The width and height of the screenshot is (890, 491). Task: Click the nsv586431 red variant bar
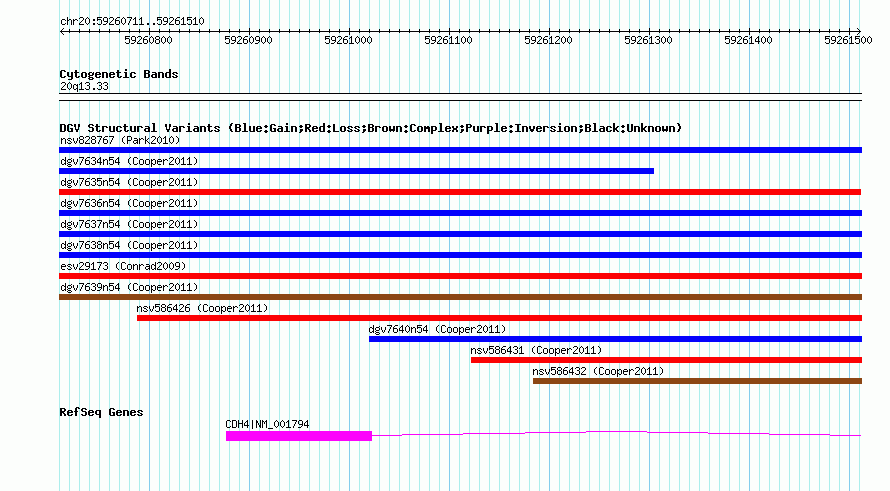[x=666, y=360]
